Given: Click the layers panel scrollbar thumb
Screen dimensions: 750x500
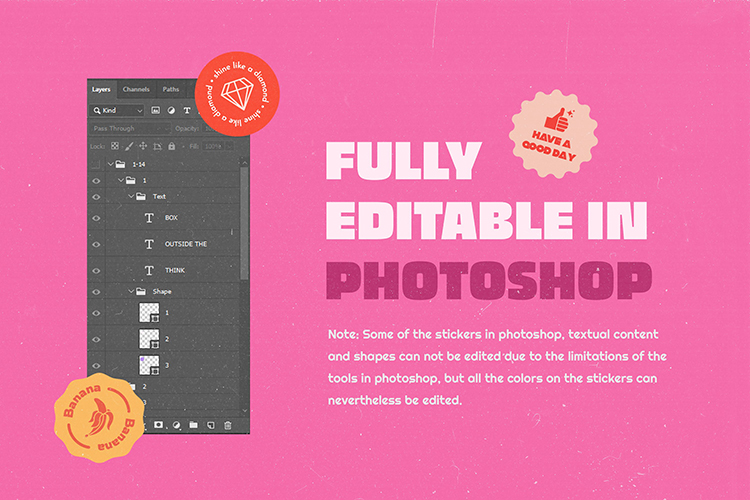Looking at the screenshot, I should click(244, 223).
